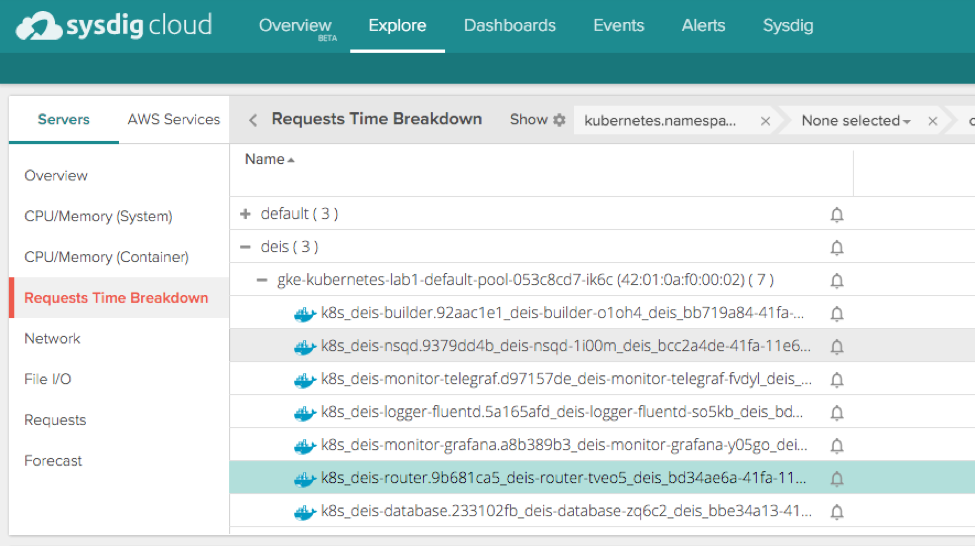The image size is (975, 546).
Task: Click docker icon of deis-router container
Action: [x=305, y=479]
